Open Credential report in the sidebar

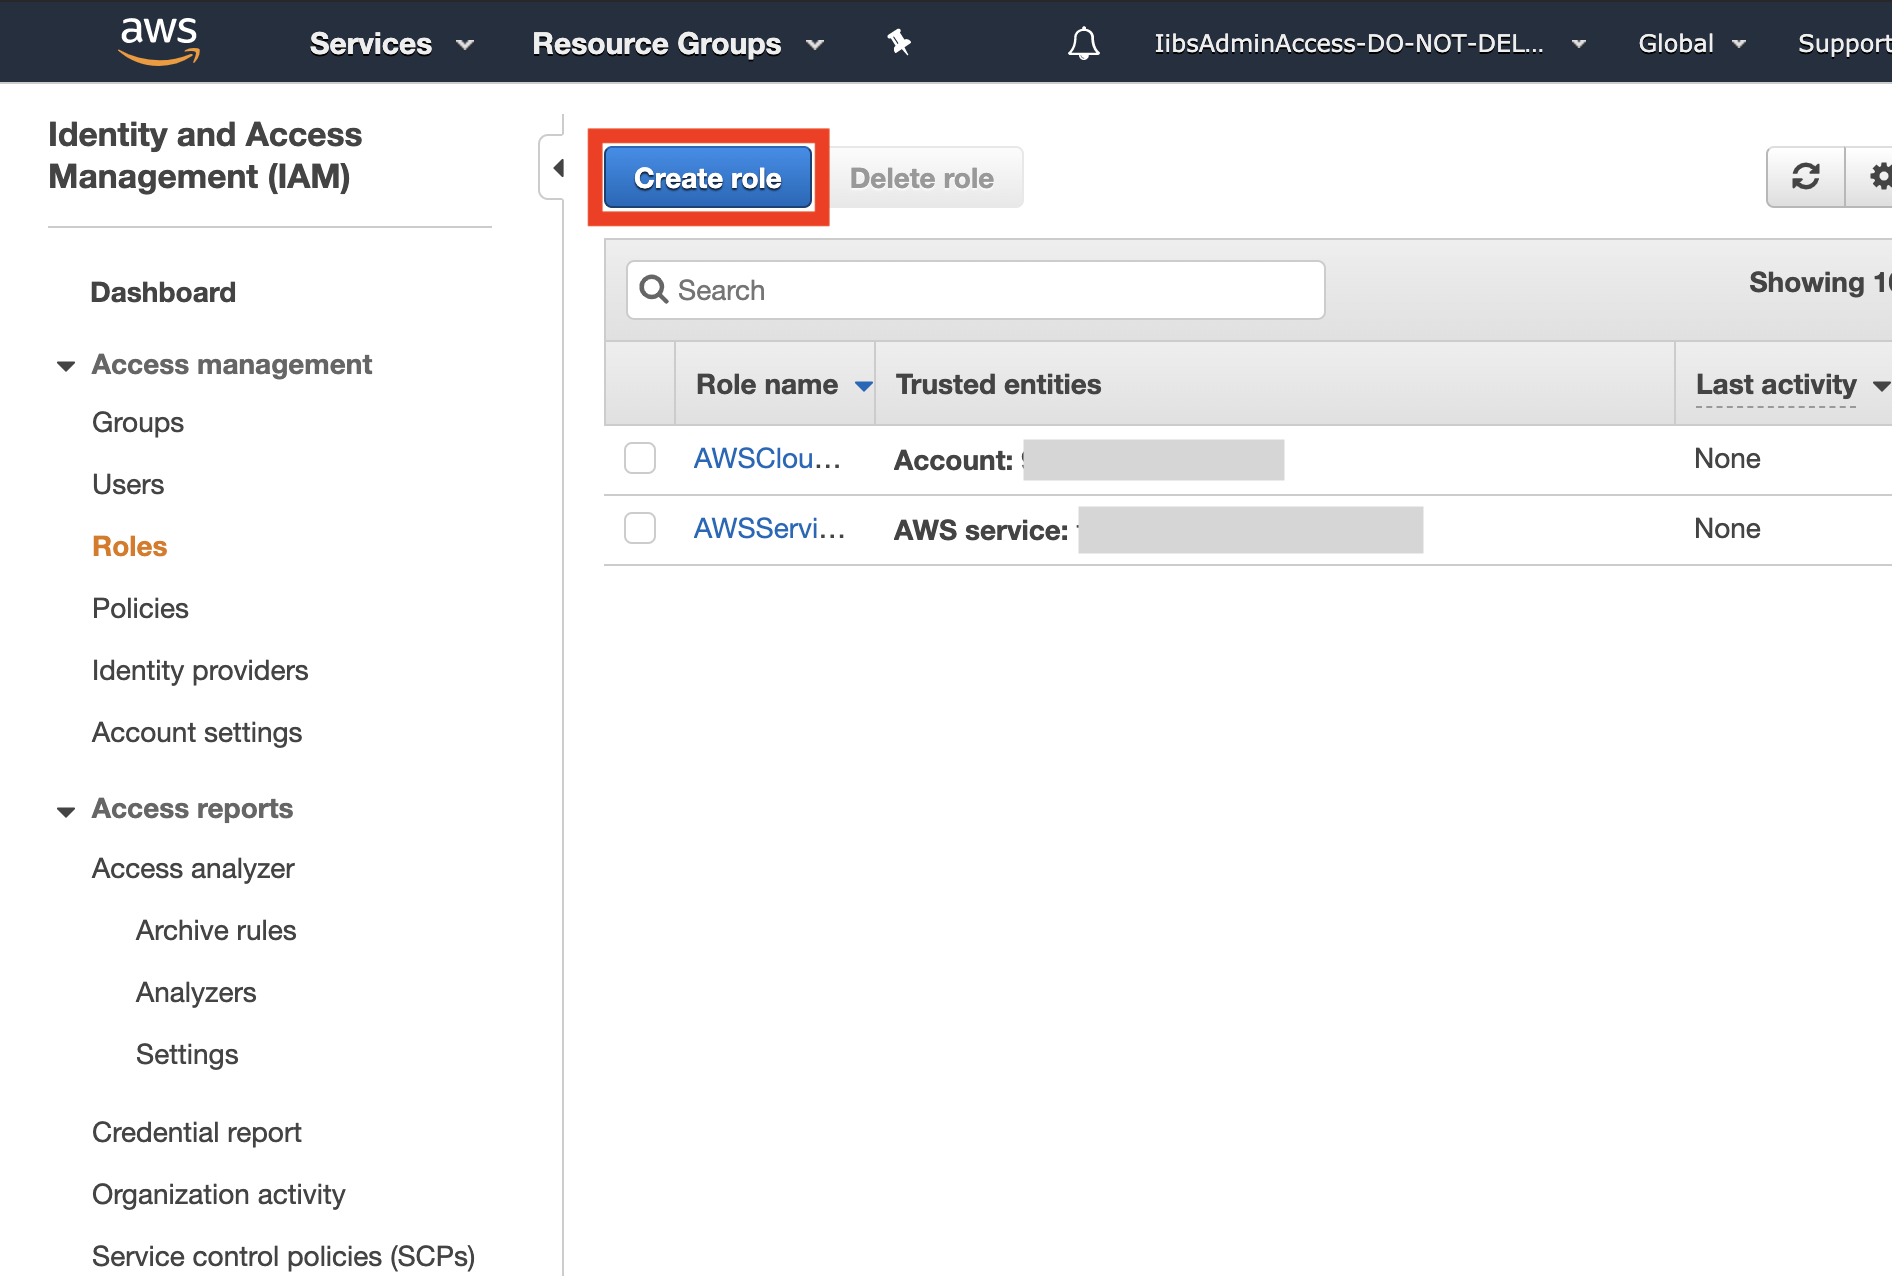(197, 1132)
